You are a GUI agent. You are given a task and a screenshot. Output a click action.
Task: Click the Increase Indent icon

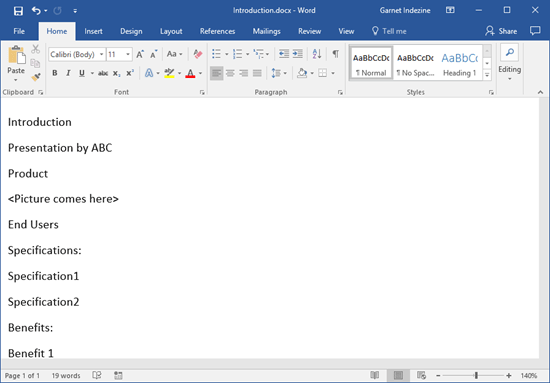click(x=297, y=54)
